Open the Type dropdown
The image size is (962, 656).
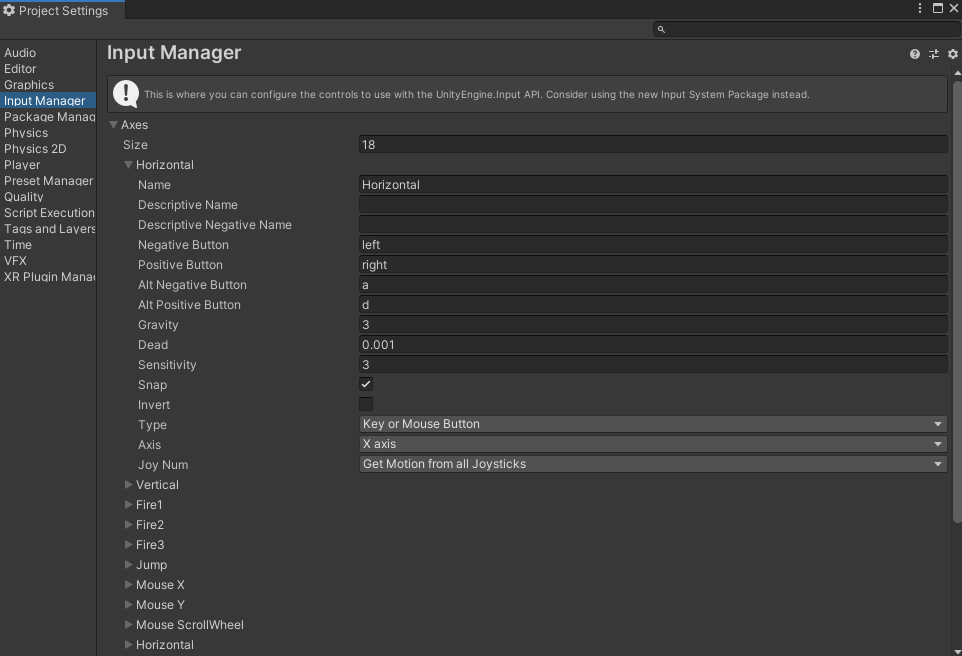click(x=652, y=424)
